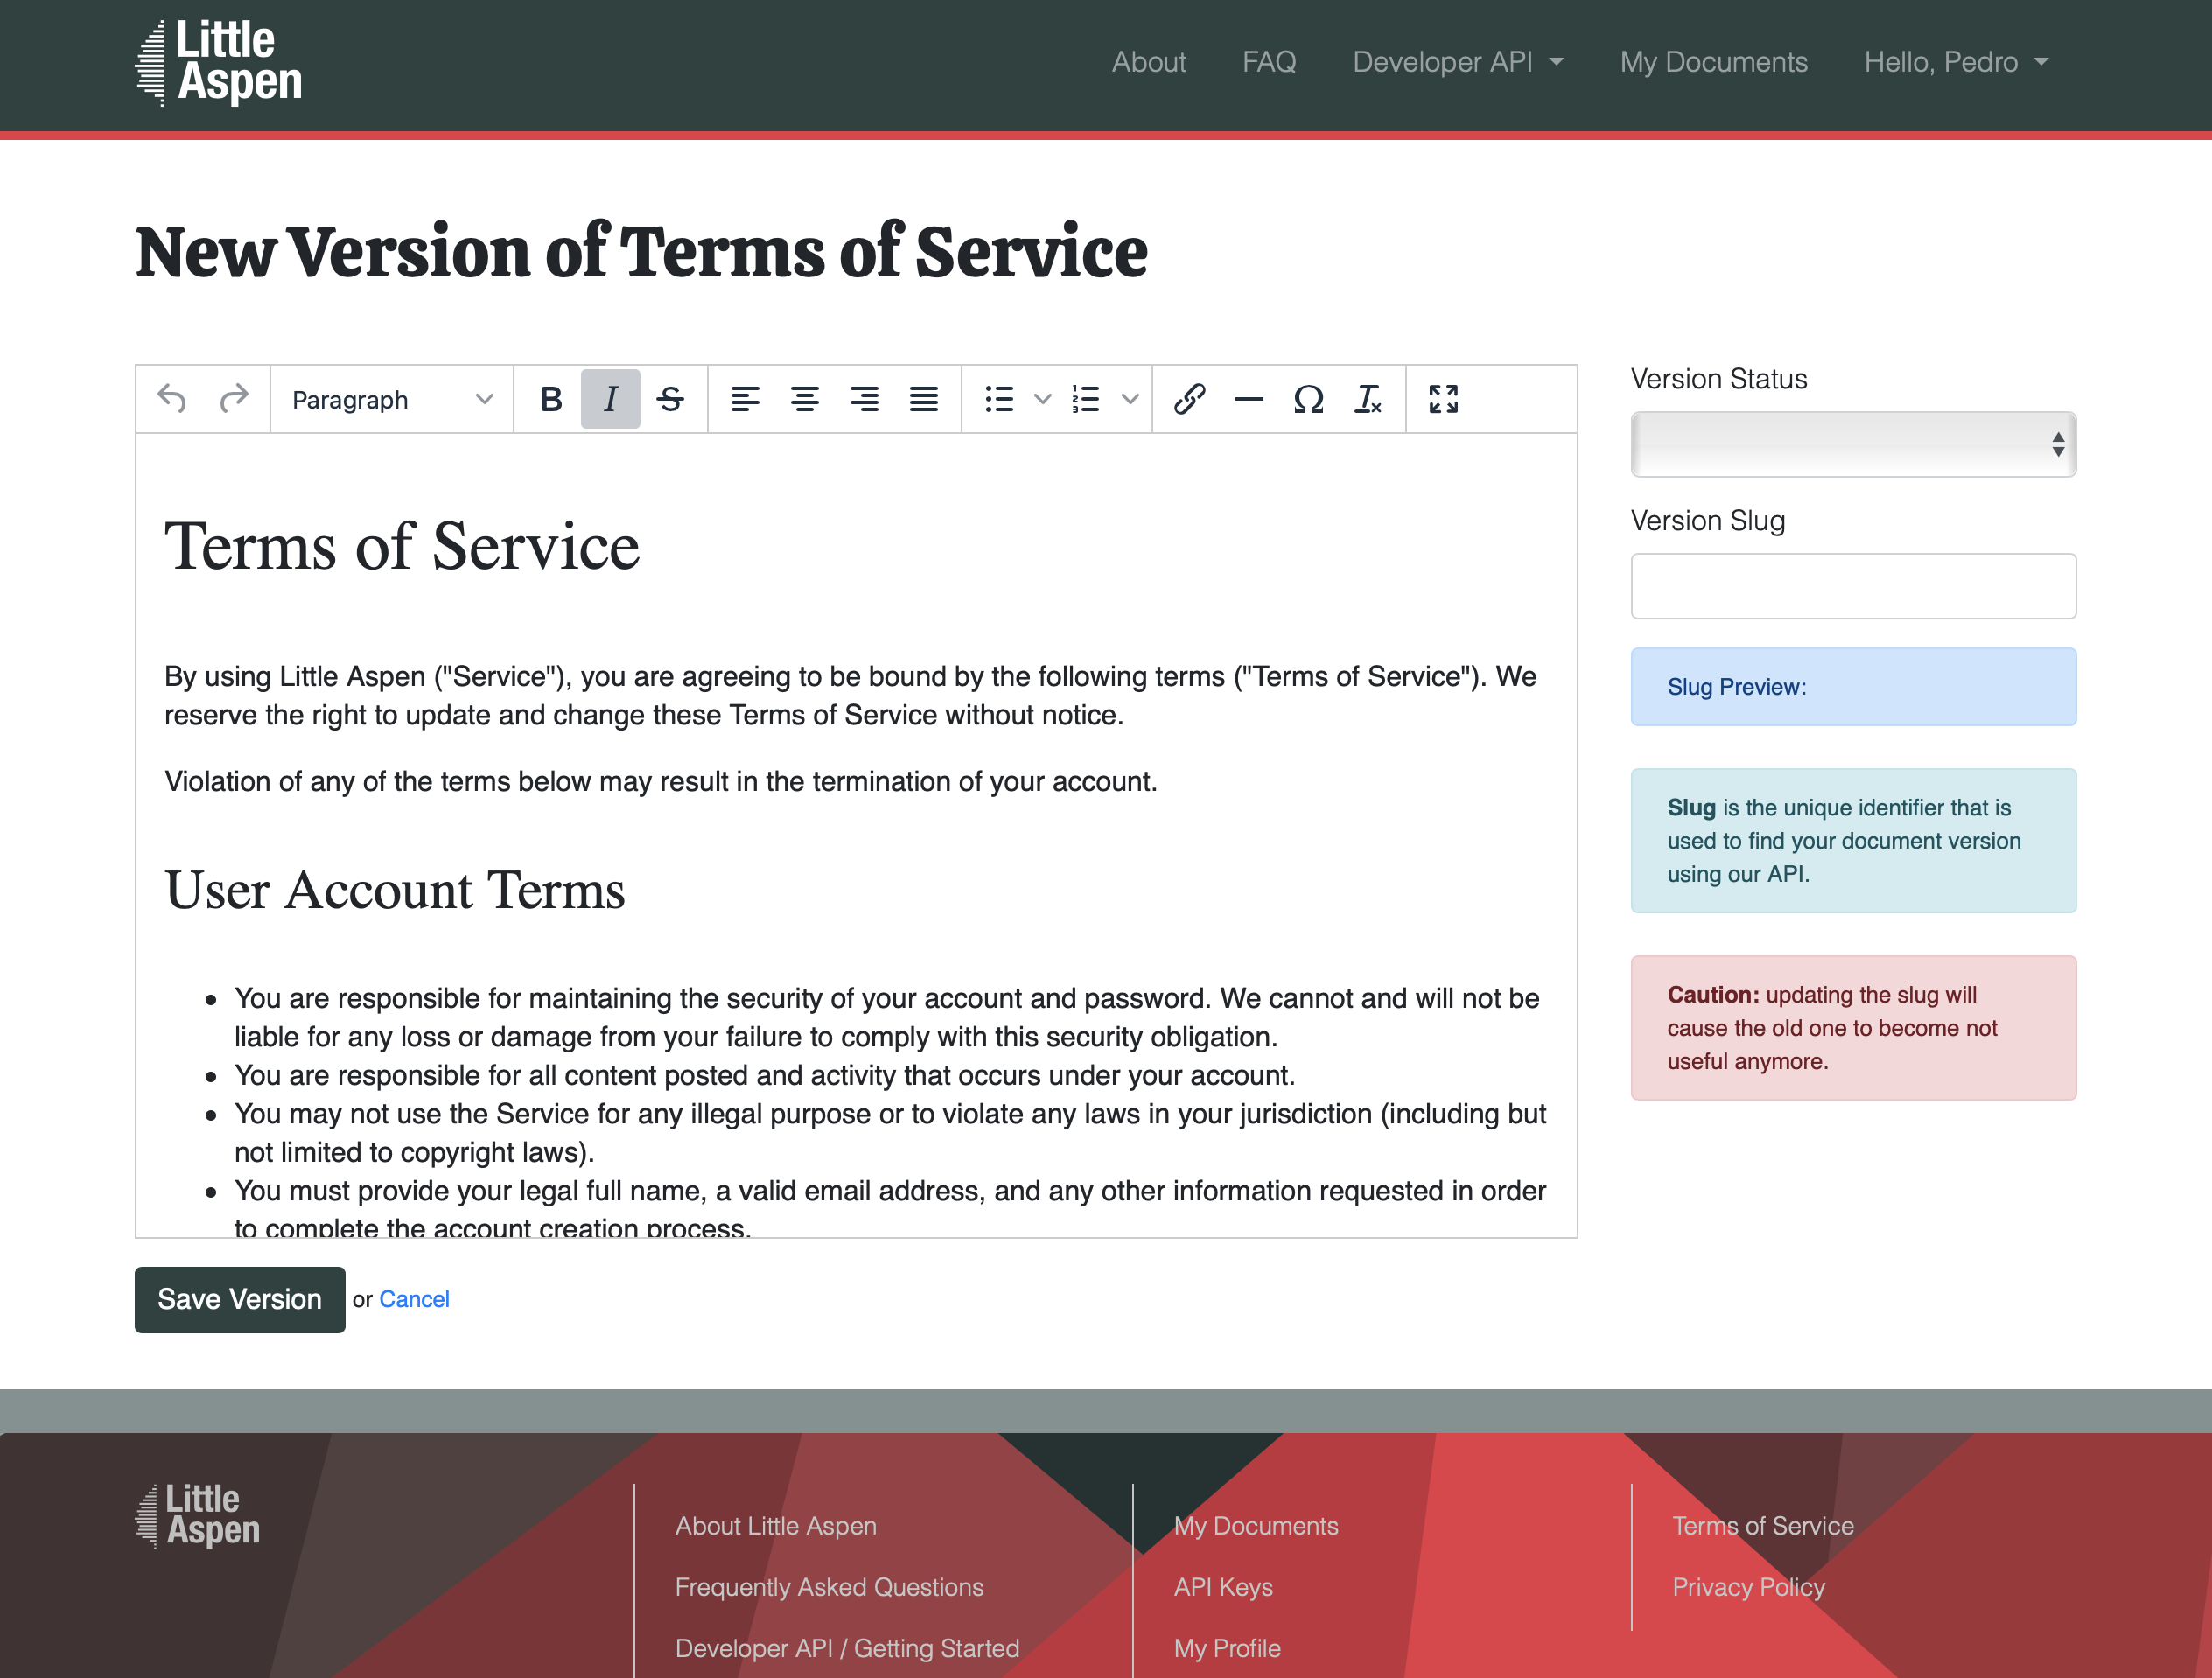2212x1678 pixels.
Task: Open special characters omega icon
Action: click(x=1308, y=399)
